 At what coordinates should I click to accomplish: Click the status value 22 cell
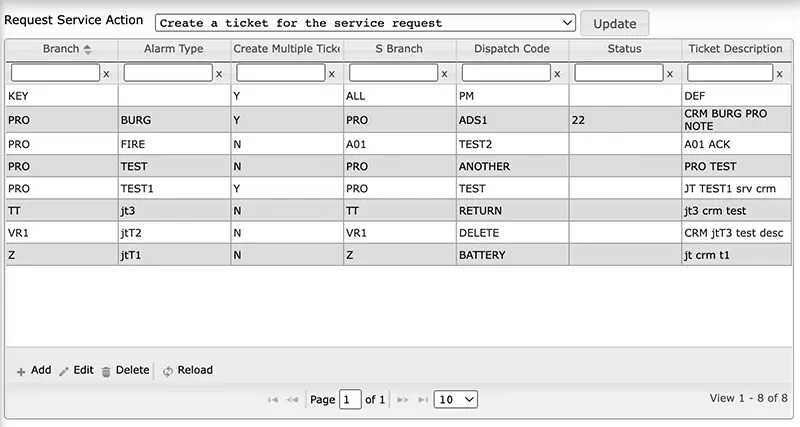point(625,120)
